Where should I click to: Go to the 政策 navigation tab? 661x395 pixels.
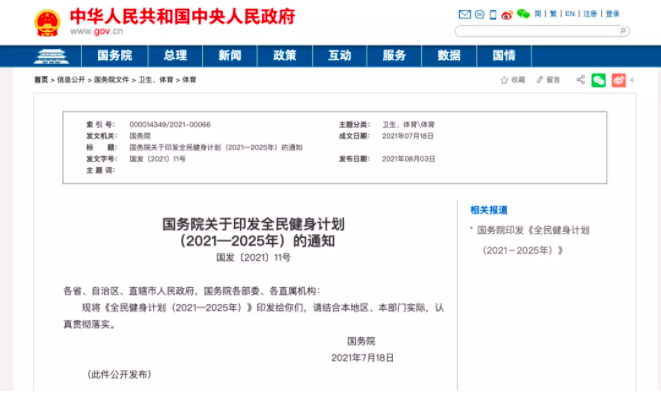tap(285, 56)
